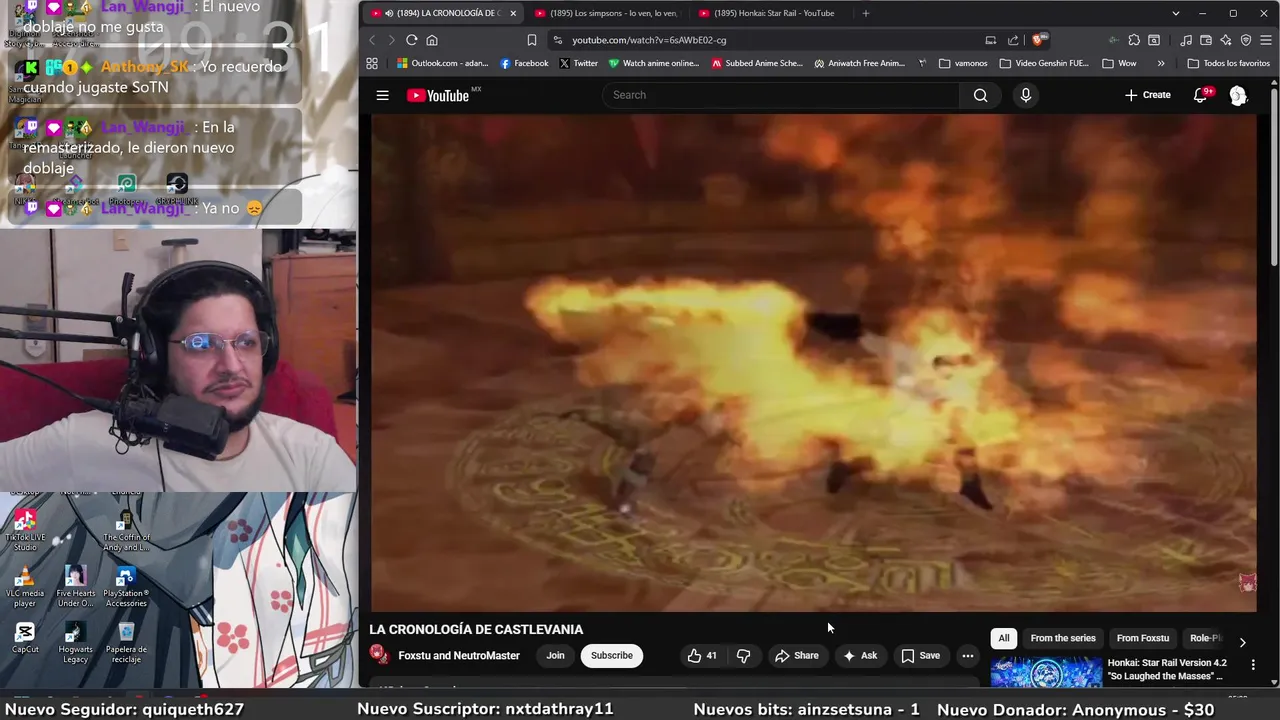1280x720 pixels.
Task: Open the browser home page
Action: click(x=432, y=40)
